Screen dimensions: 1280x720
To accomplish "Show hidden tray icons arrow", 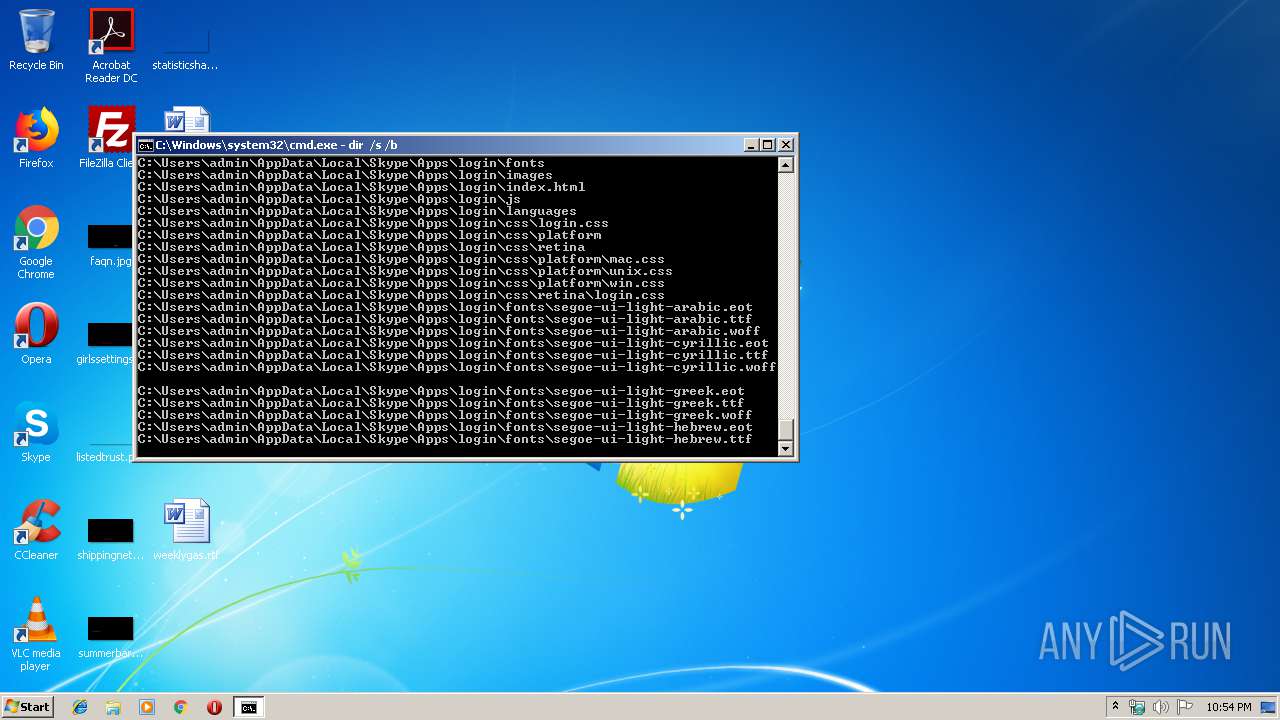I will [x=1115, y=707].
